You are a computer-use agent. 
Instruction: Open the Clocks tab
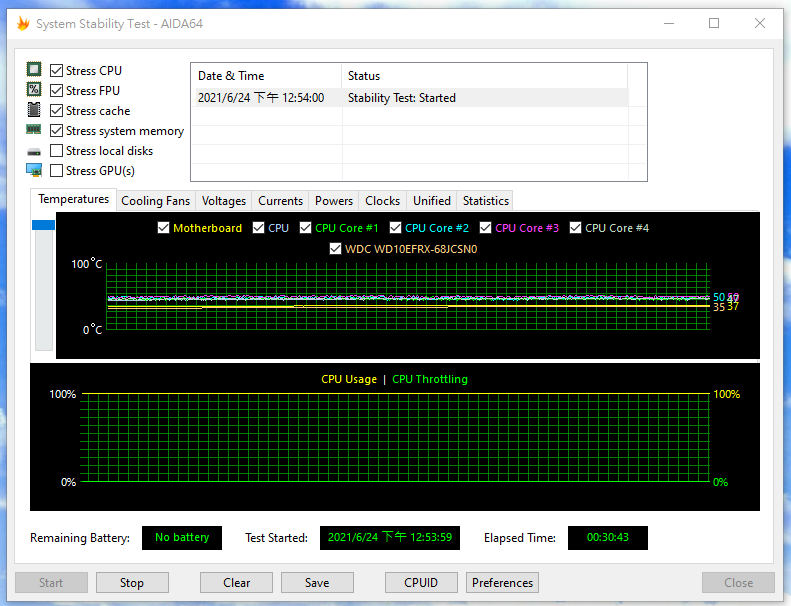(x=382, y=201)
